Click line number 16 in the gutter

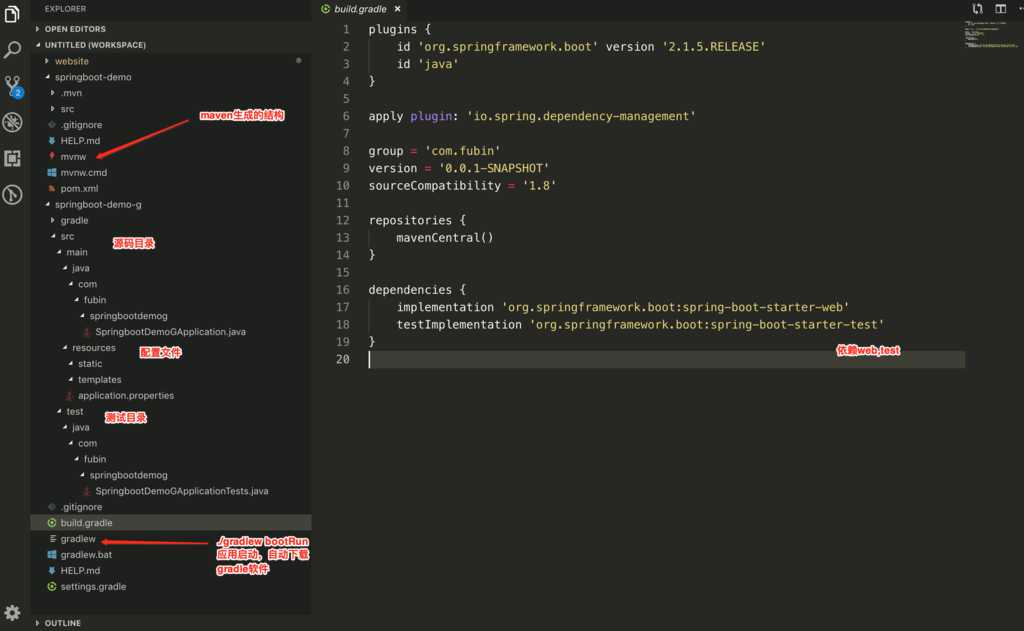pos(343,289)
